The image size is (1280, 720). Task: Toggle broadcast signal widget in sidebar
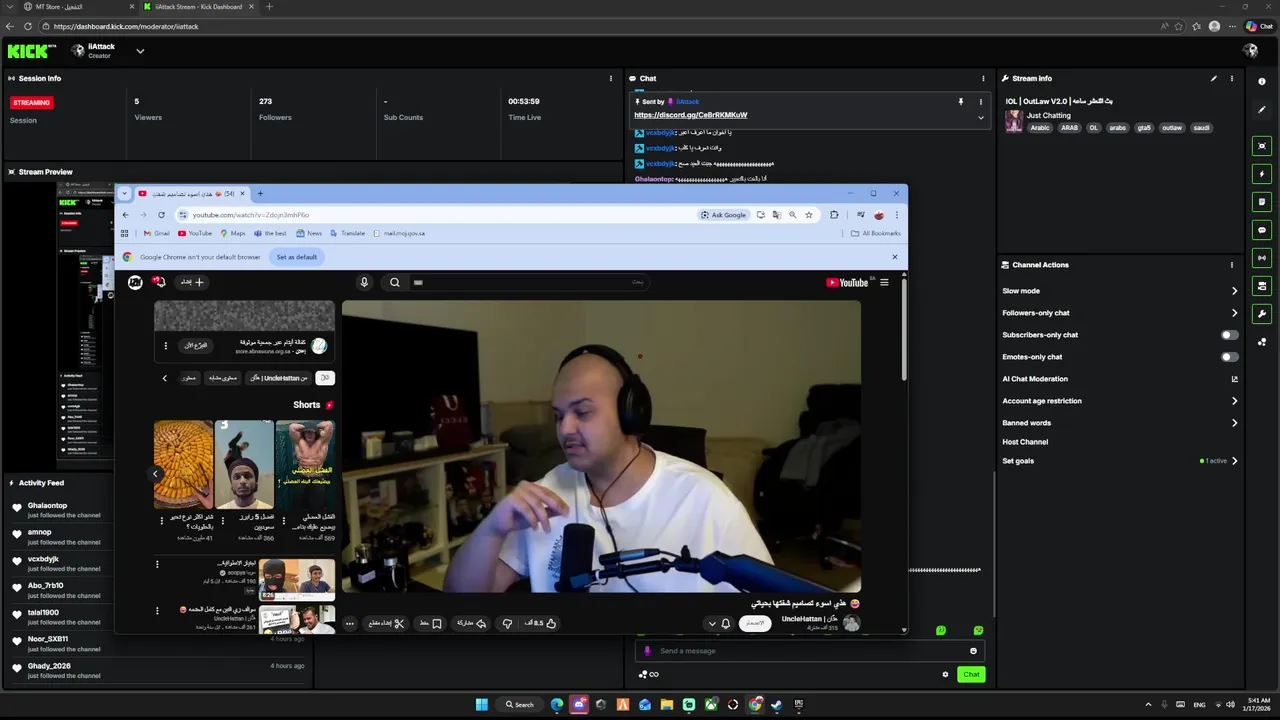[1262, 258]
